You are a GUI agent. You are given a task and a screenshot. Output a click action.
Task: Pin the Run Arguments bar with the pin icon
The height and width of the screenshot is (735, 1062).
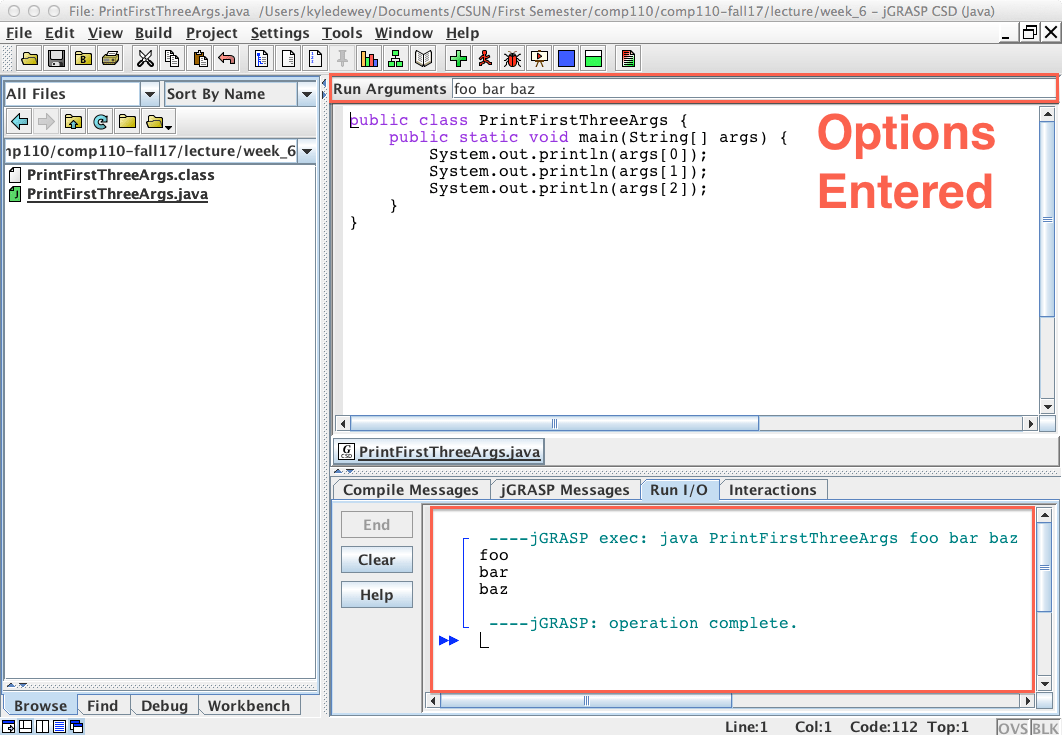341,58
